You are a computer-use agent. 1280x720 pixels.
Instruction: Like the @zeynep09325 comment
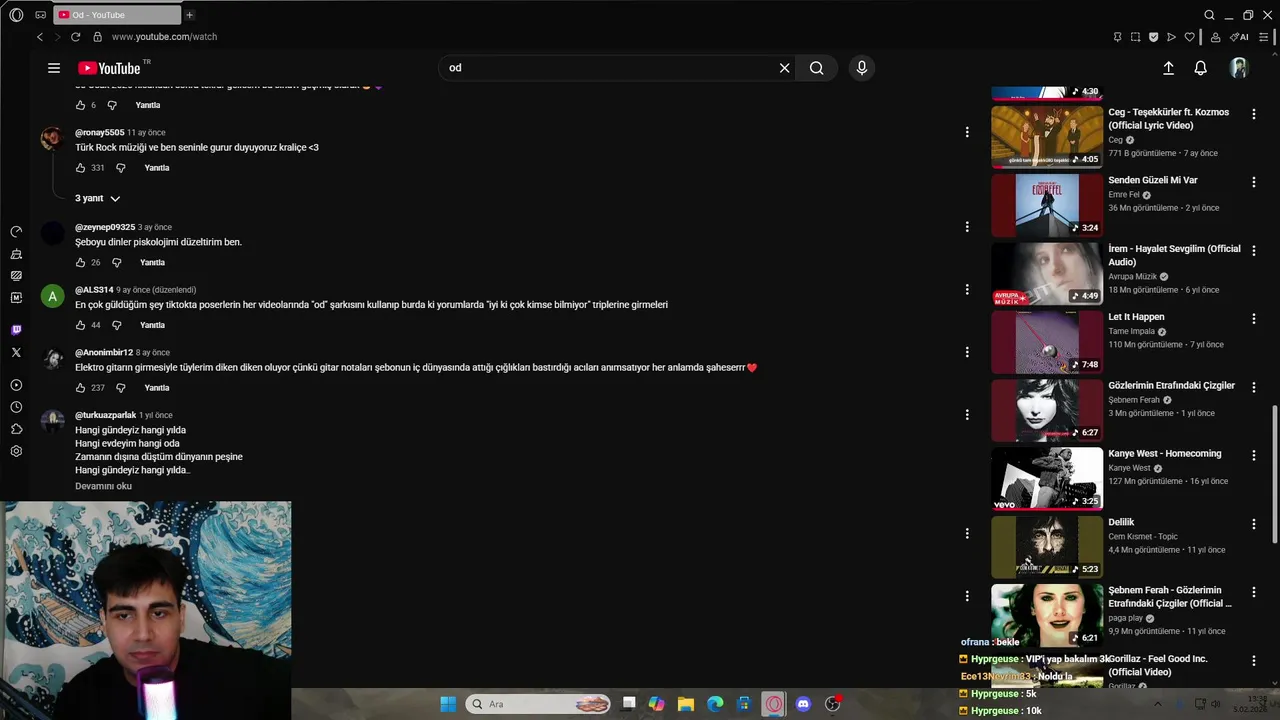coord(81,263)
